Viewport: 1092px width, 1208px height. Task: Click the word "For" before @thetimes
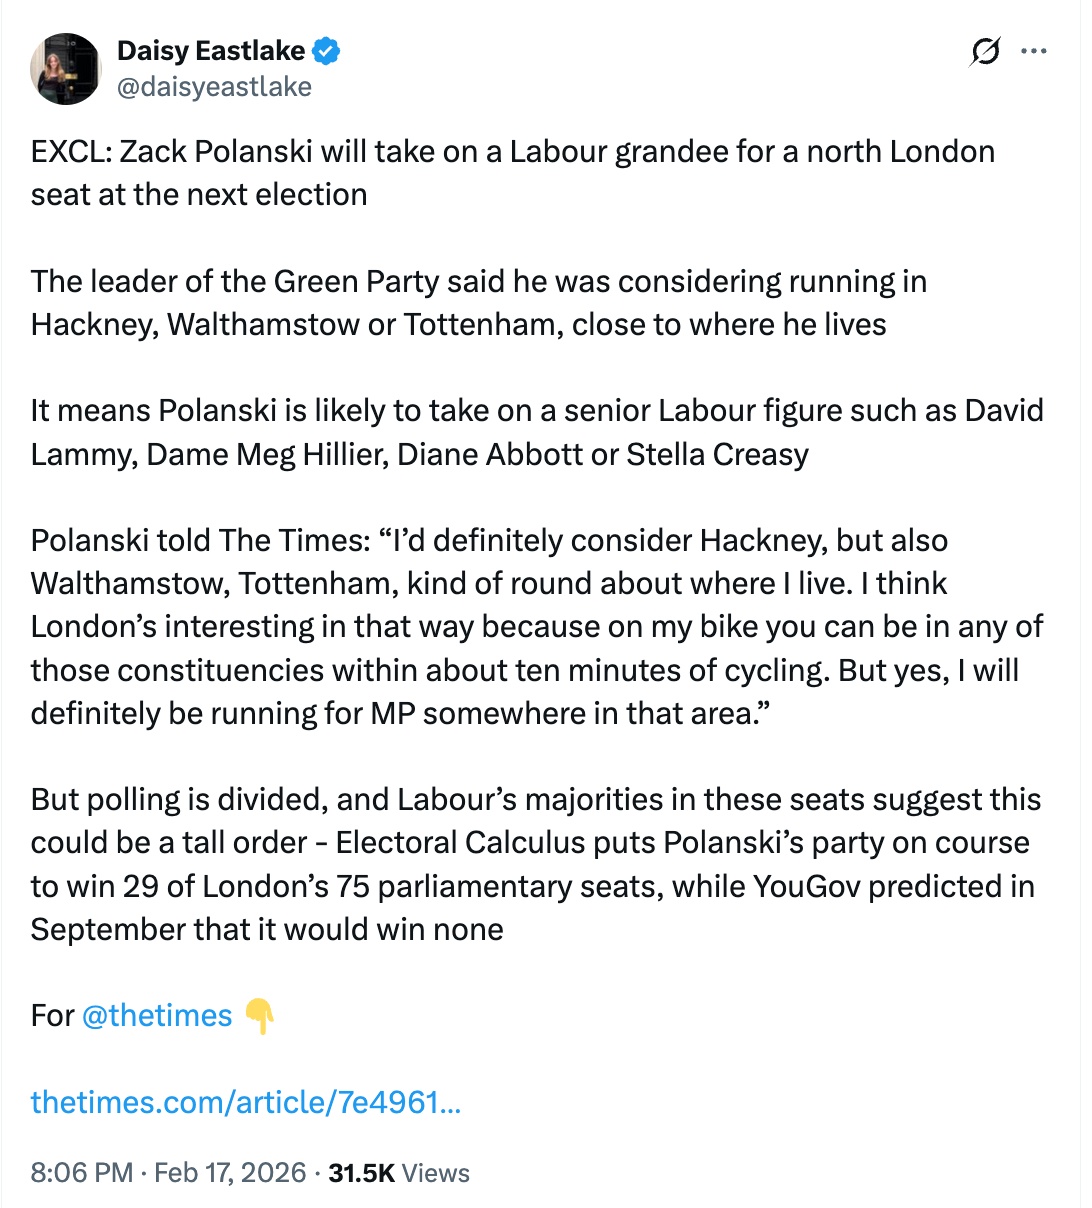coord(52,1015)
